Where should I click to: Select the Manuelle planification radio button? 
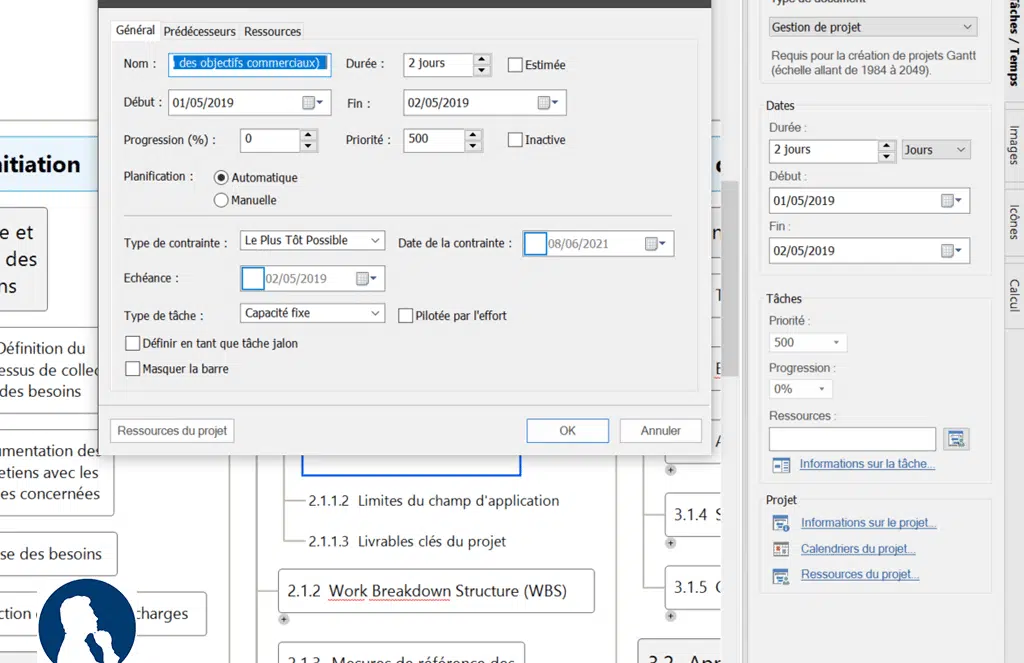222,200
